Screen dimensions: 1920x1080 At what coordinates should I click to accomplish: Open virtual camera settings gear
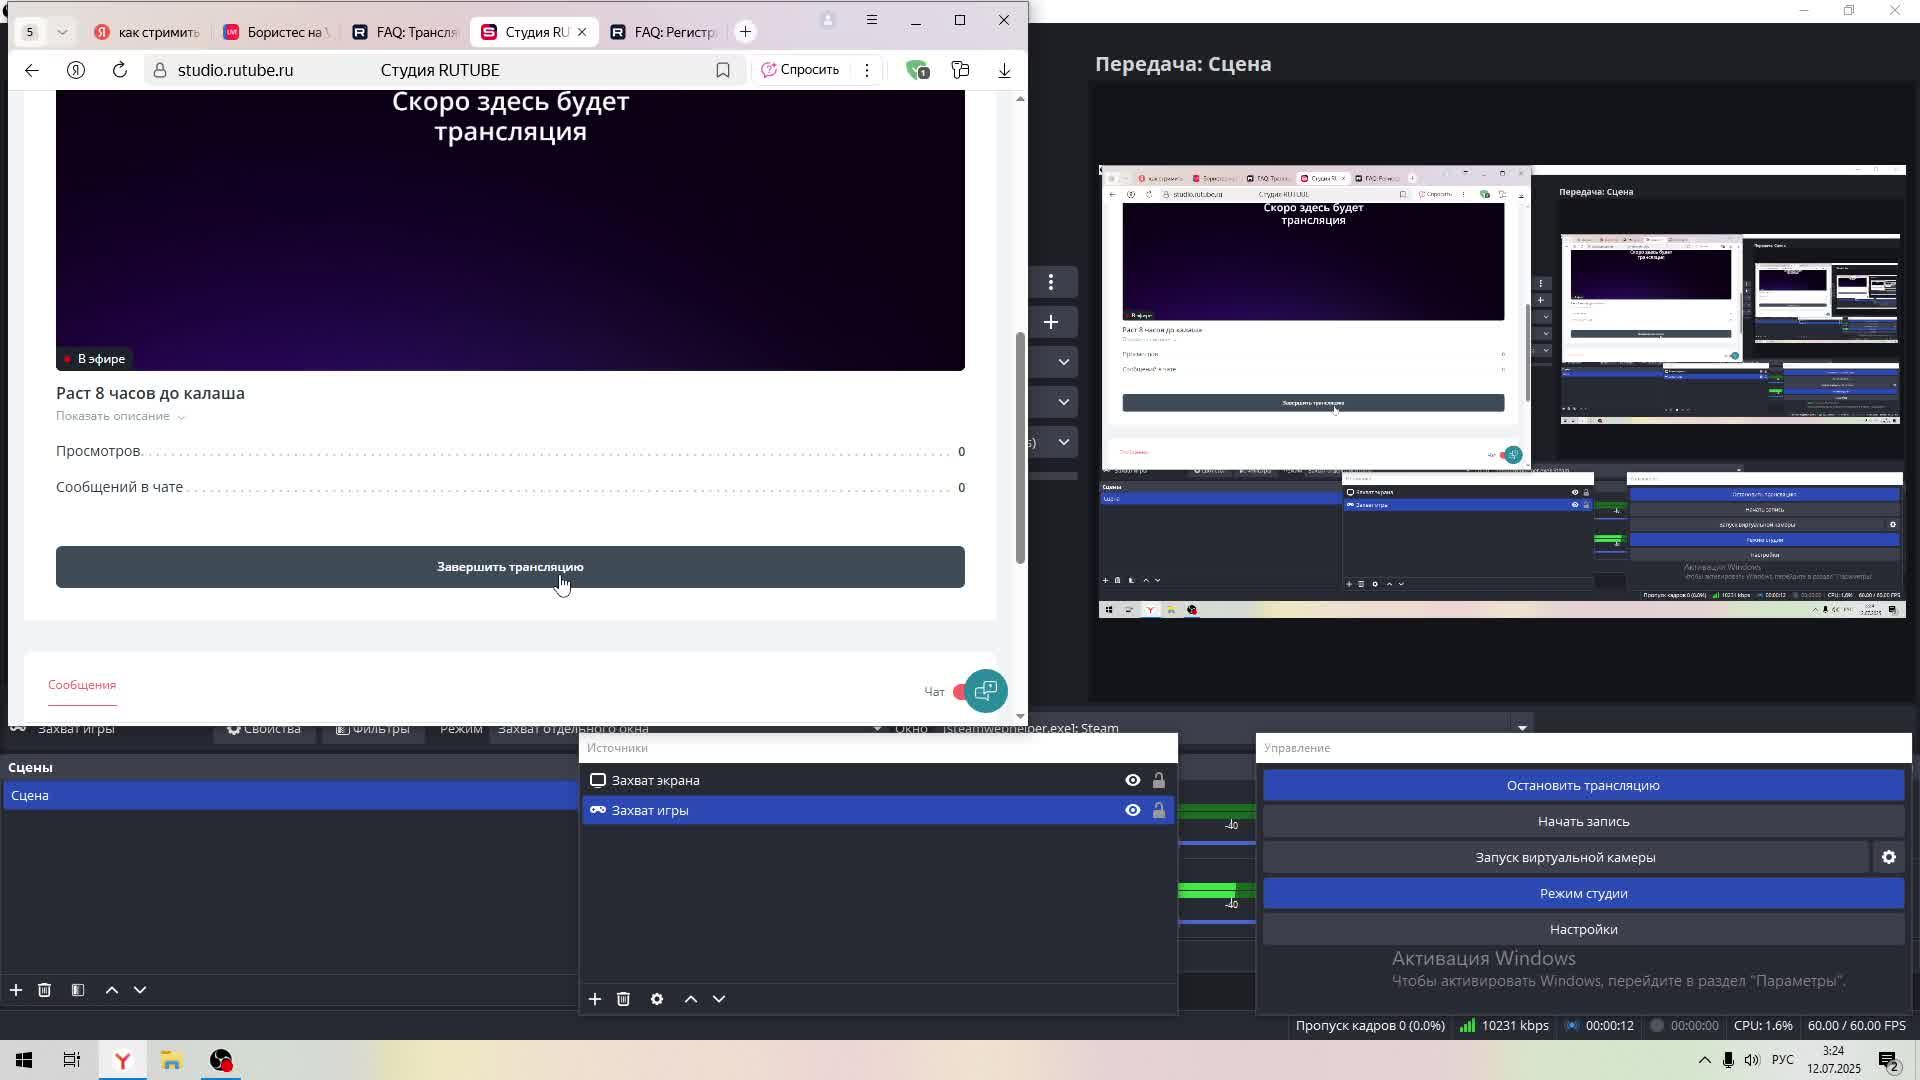point(1889,857)
